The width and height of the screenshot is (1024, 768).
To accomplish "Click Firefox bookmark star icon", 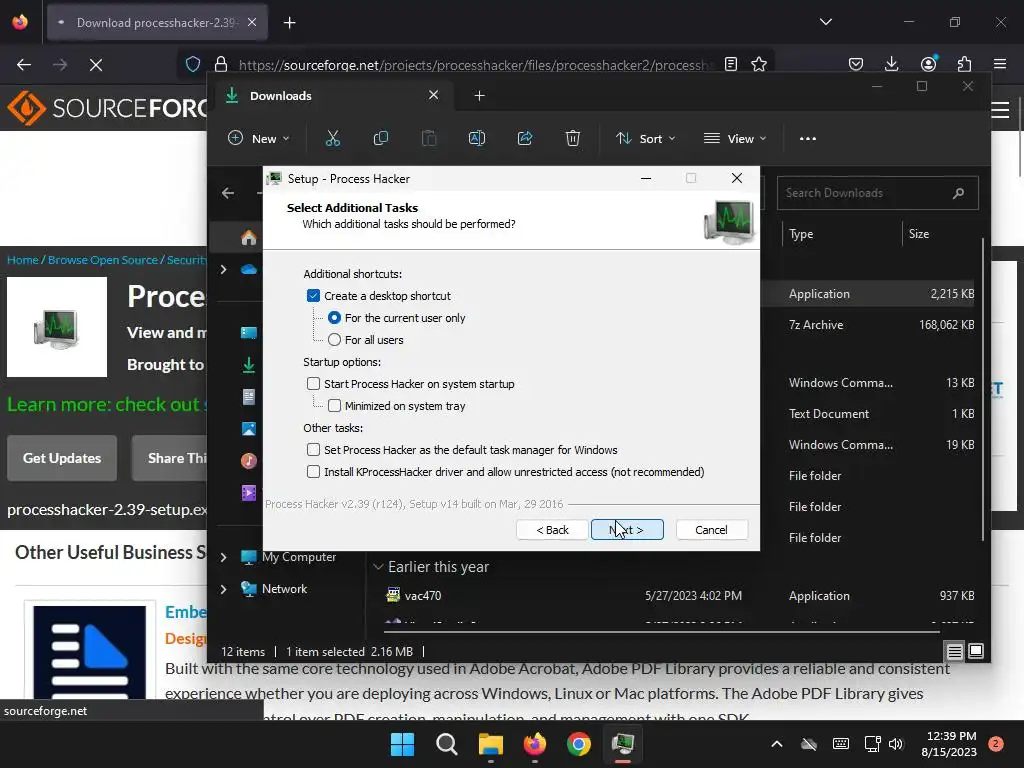I will pyautogui.click(x=759, y=64).
